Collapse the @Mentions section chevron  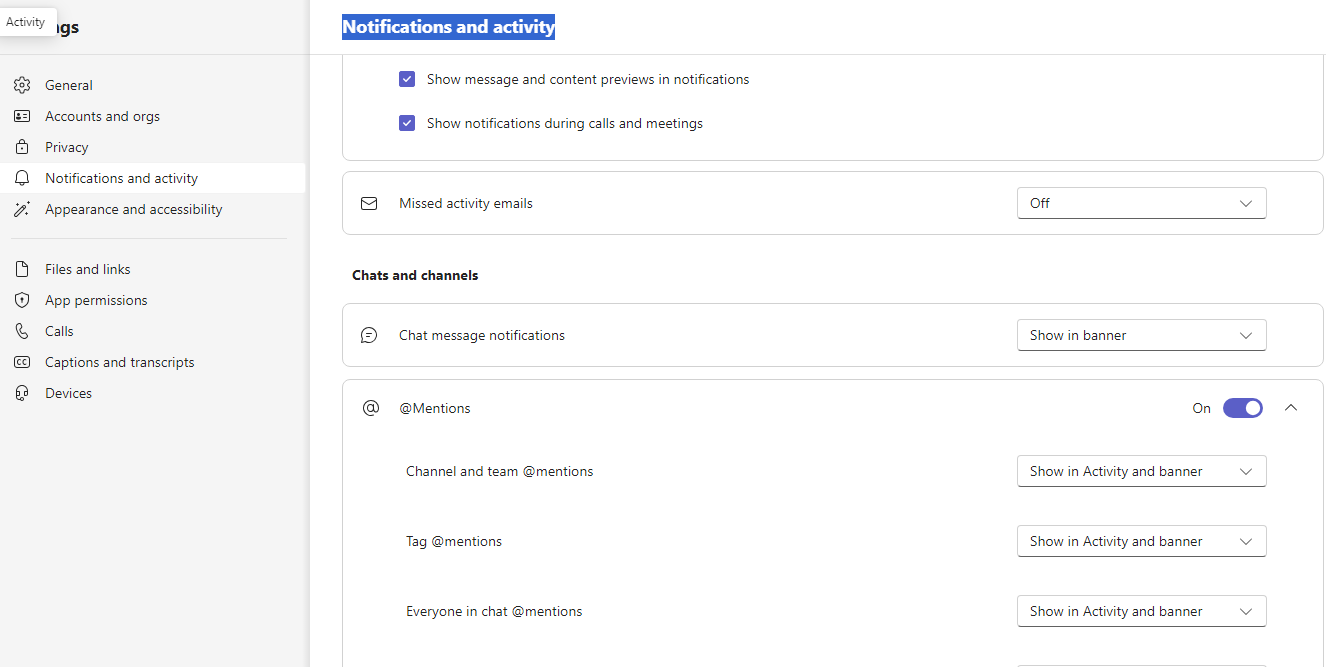[x=1291, y=408]
